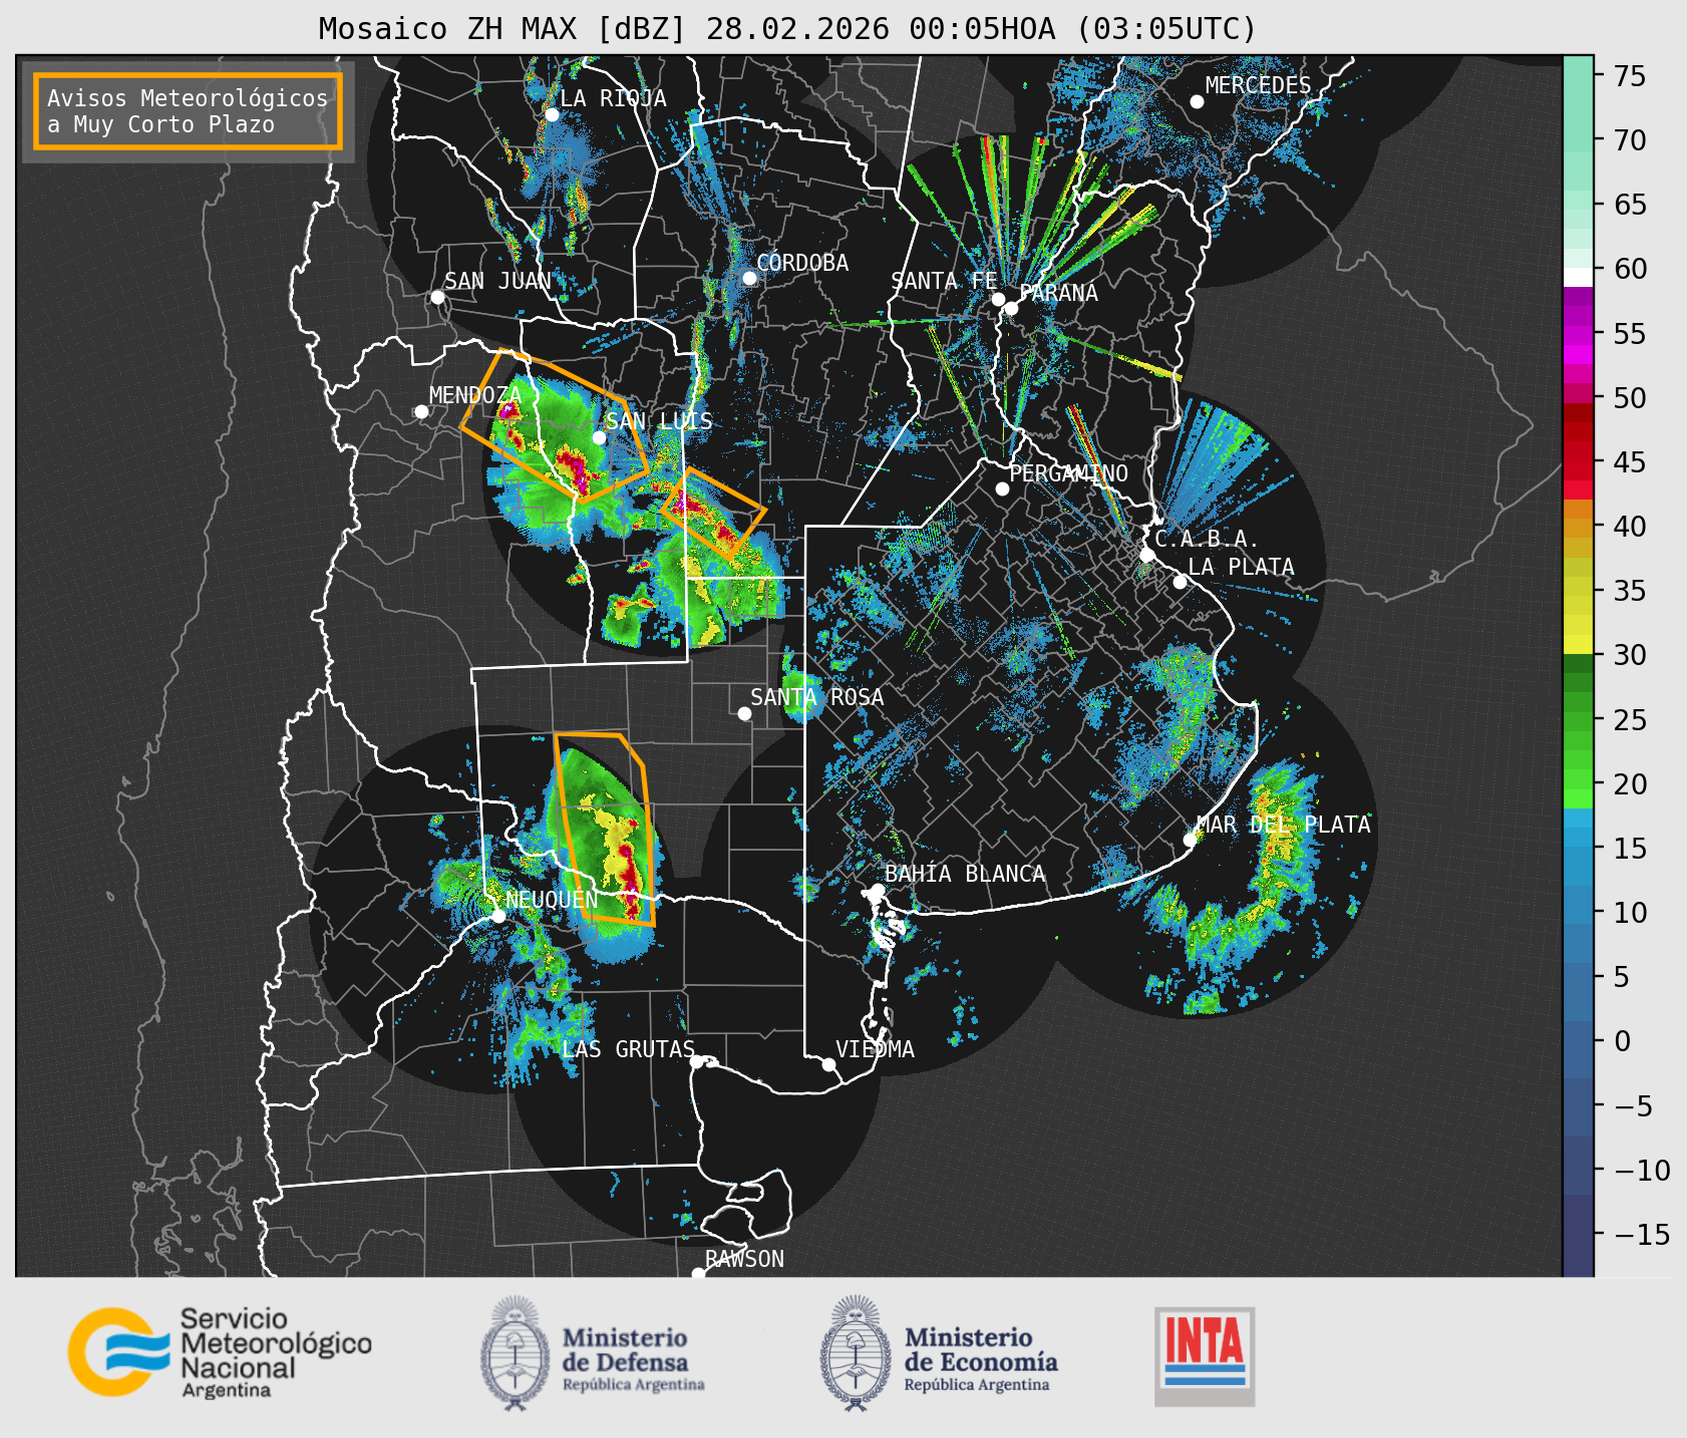Image resolution: width=1687 pixels, height=1438 pixels.
Task: Click the MENDOZA label text
Action: tap(475, 395)
